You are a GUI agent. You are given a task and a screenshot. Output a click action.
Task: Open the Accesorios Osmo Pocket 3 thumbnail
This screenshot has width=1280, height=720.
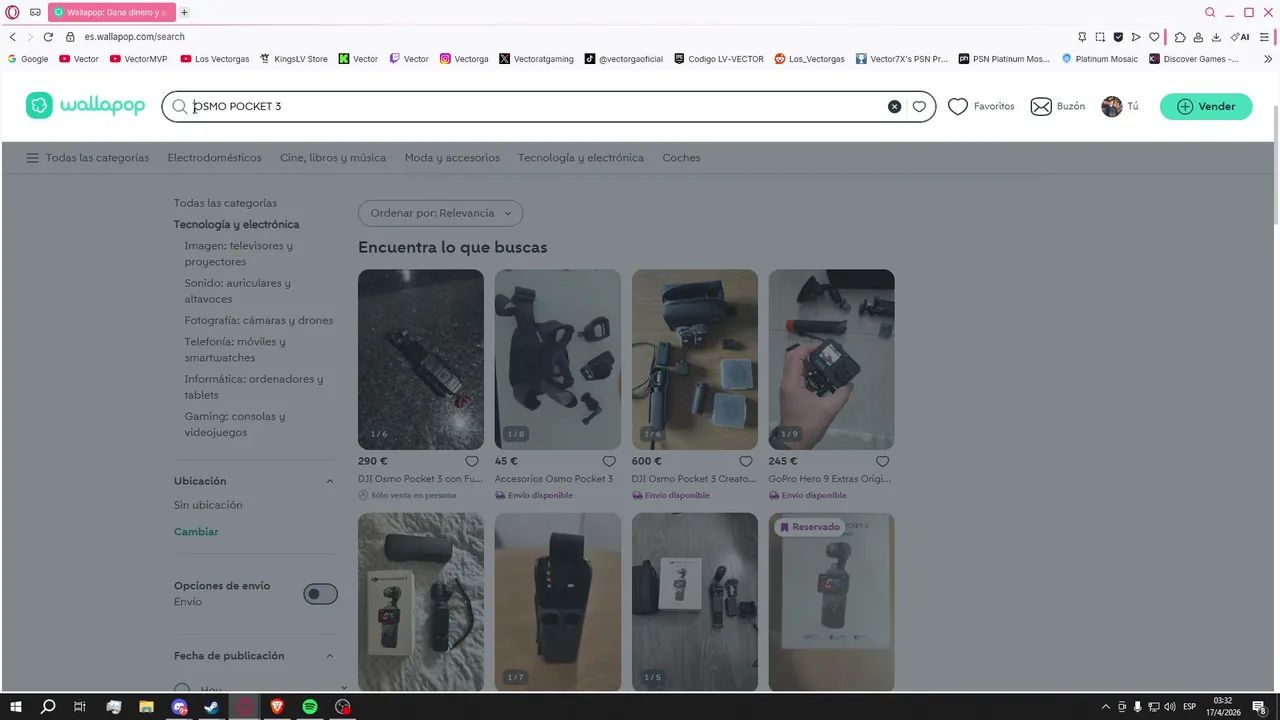(558, 359)
